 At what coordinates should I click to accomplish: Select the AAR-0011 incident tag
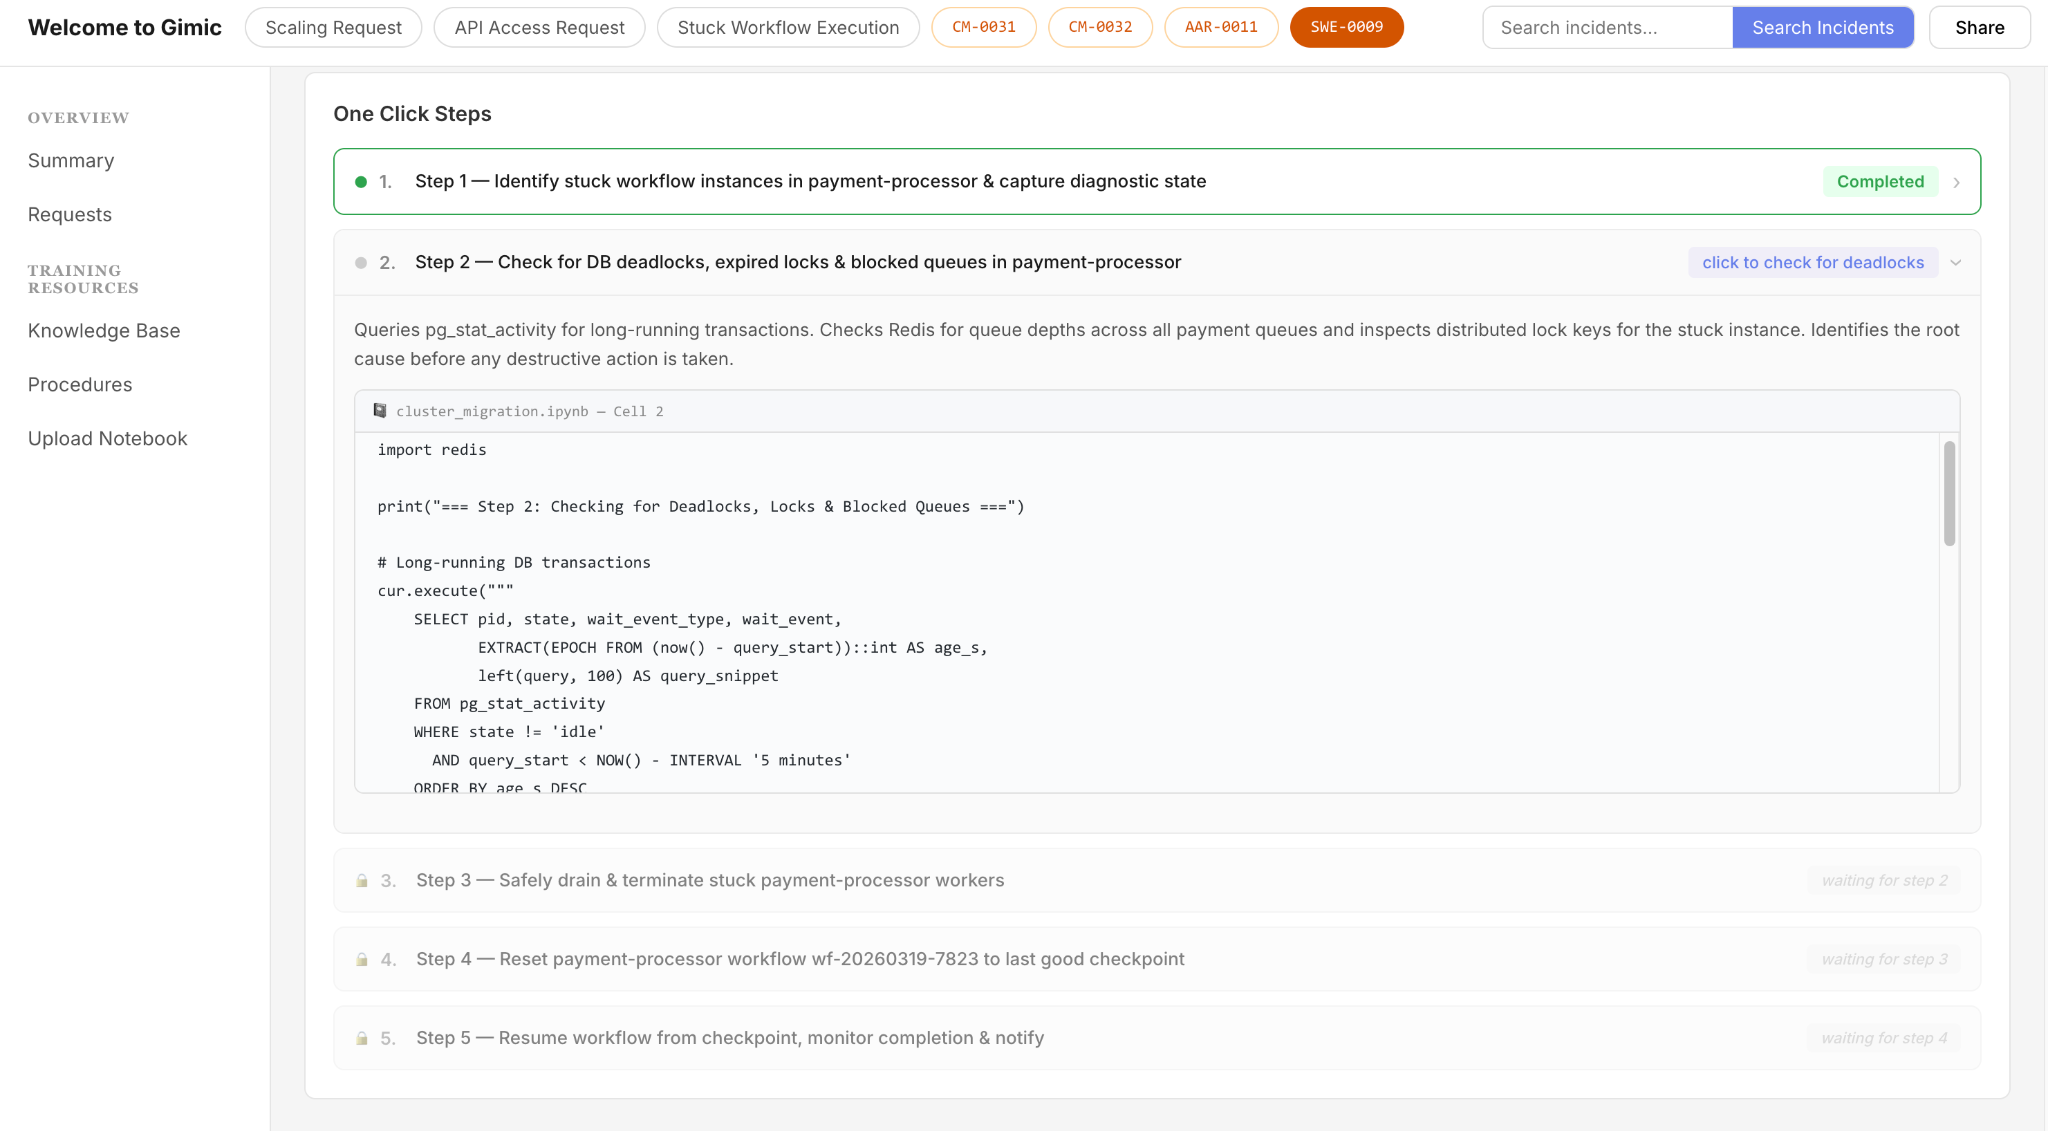coord(1221,27)
